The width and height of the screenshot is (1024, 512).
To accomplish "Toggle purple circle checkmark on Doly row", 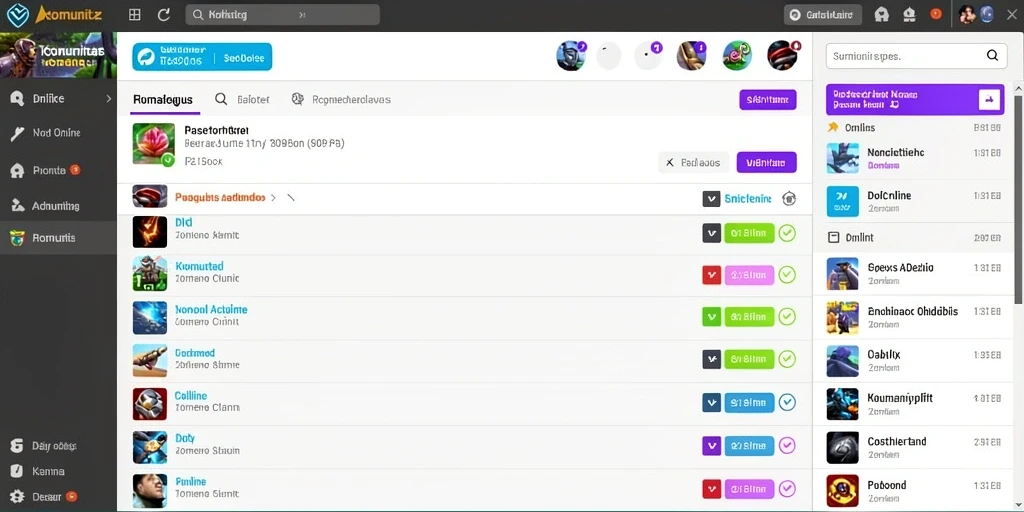I will (x=788, y=446).
